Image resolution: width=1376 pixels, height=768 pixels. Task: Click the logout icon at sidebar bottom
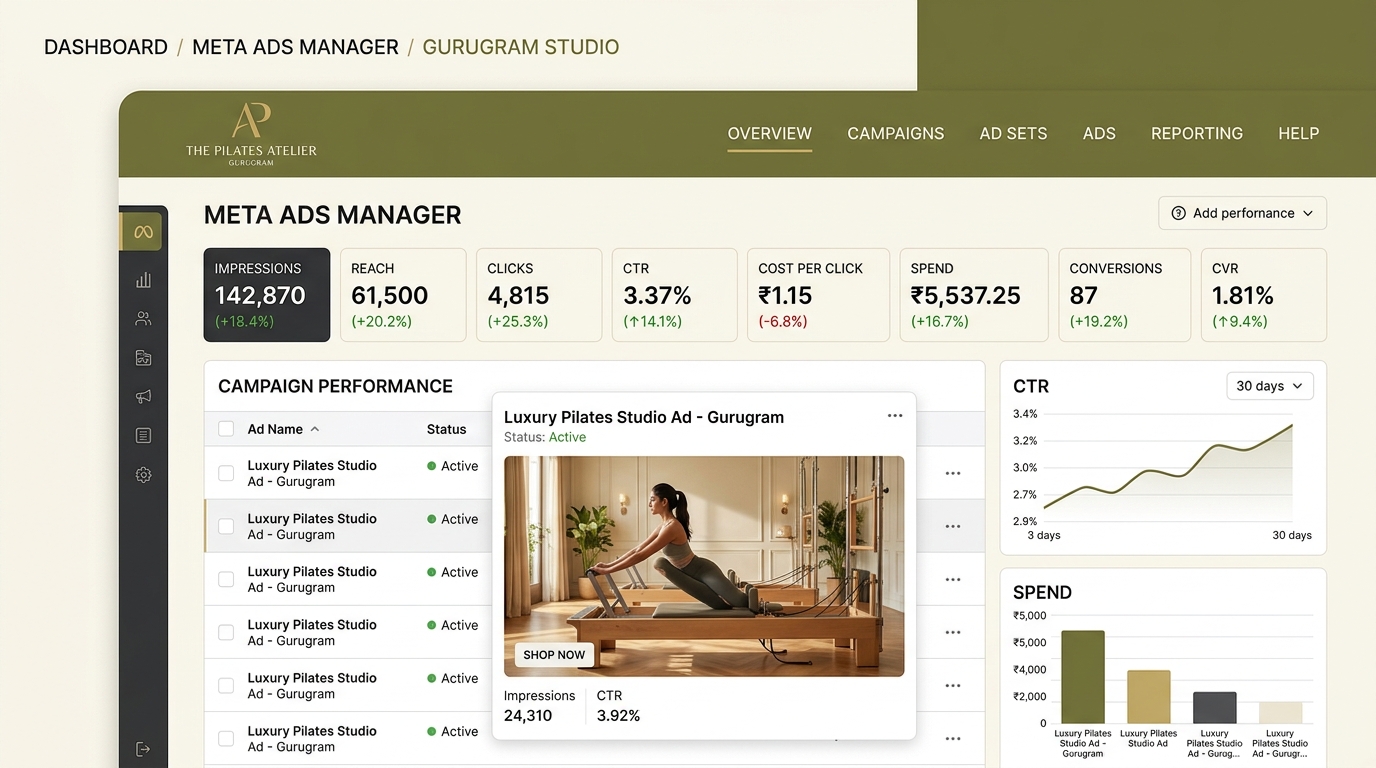tap(143, 749)
